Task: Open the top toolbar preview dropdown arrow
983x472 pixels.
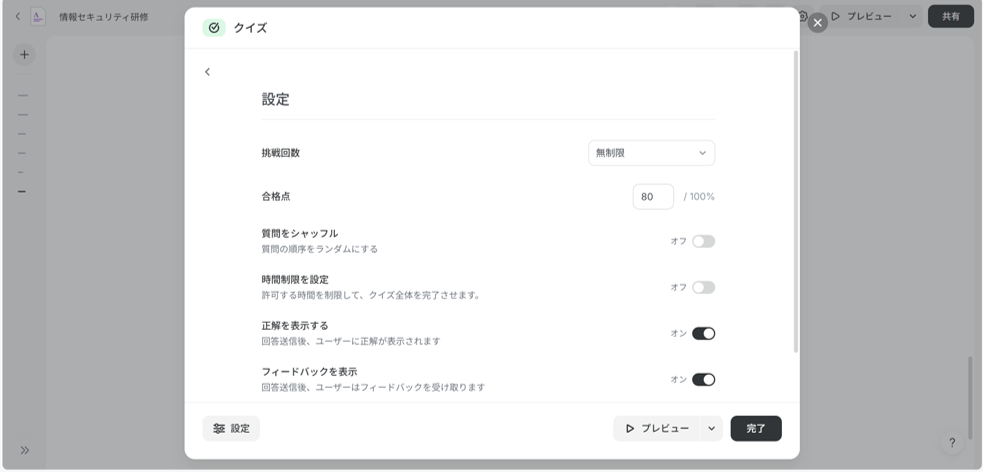Action: pyautogui.click(x=912, y=16)
